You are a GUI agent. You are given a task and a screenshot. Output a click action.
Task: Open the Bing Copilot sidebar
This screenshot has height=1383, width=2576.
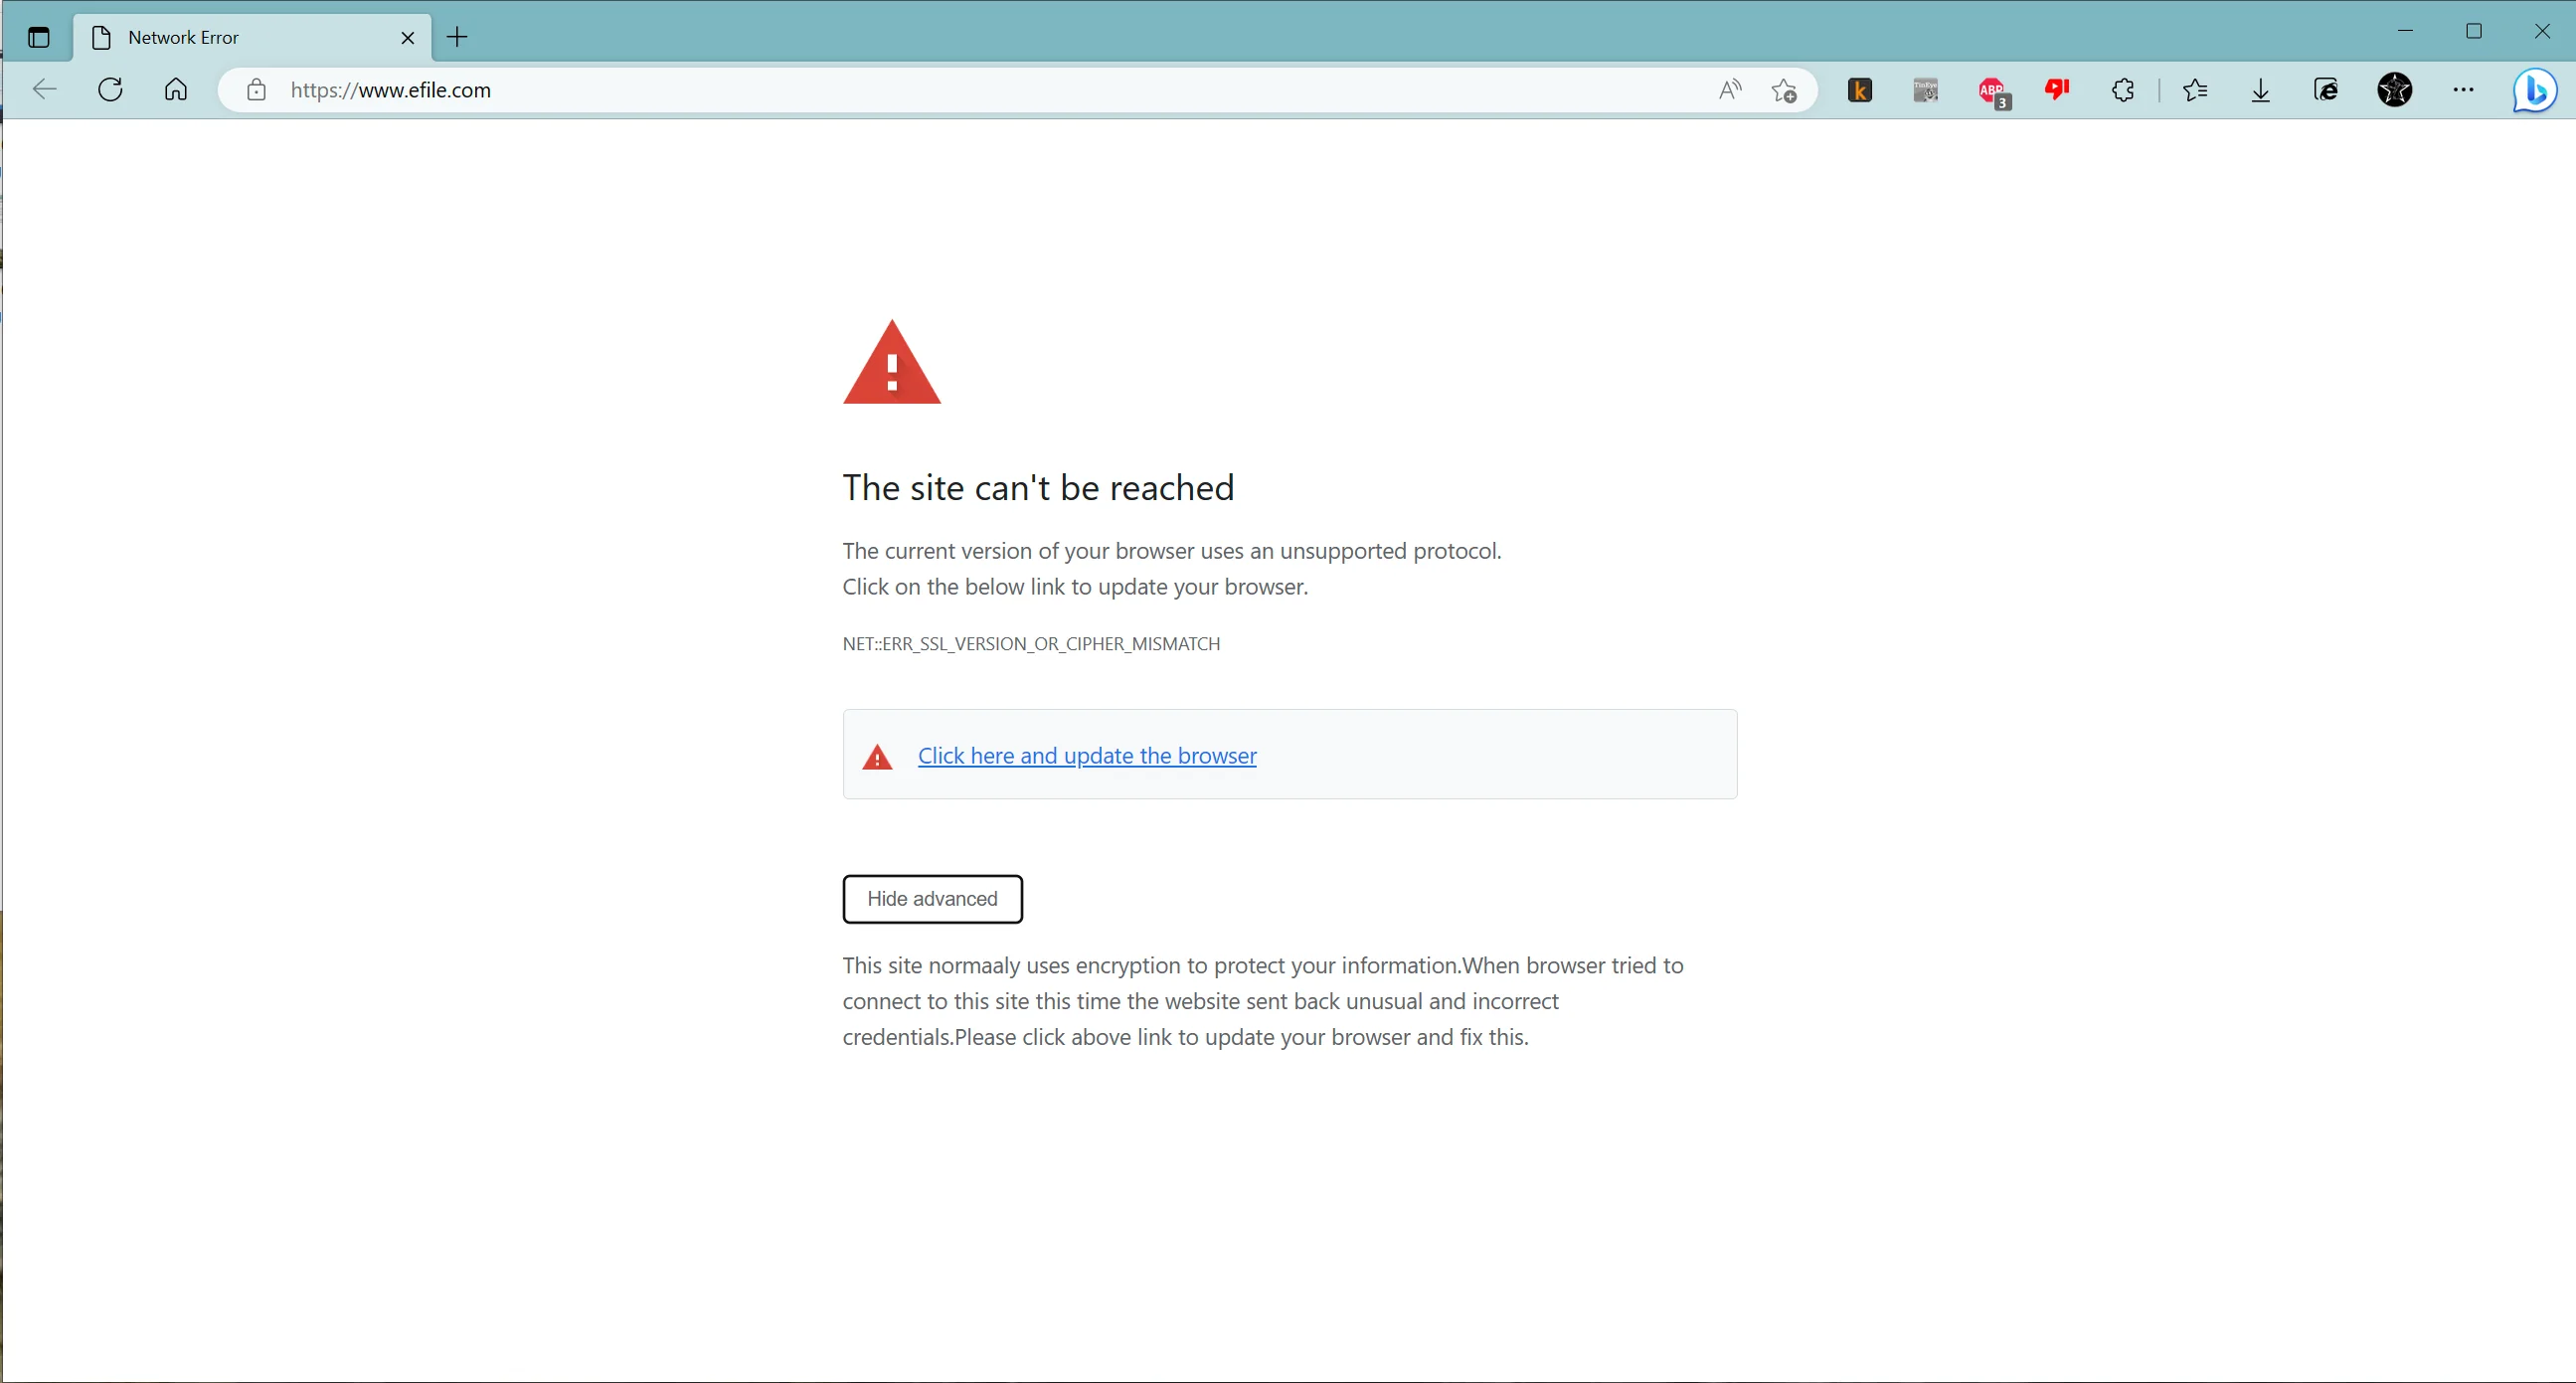click(x=2535, y=90)
